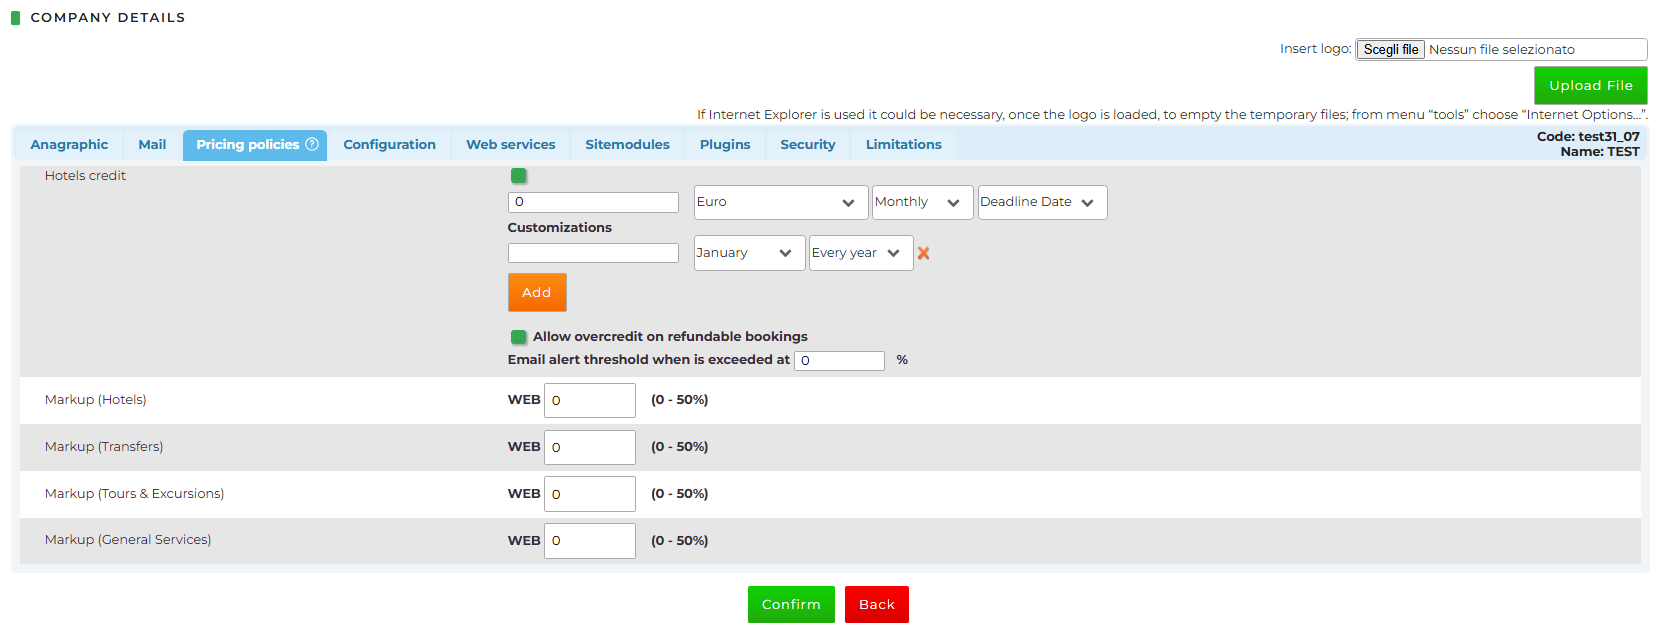Toggle the Hotels credit green checkbox

pos(518,176)
